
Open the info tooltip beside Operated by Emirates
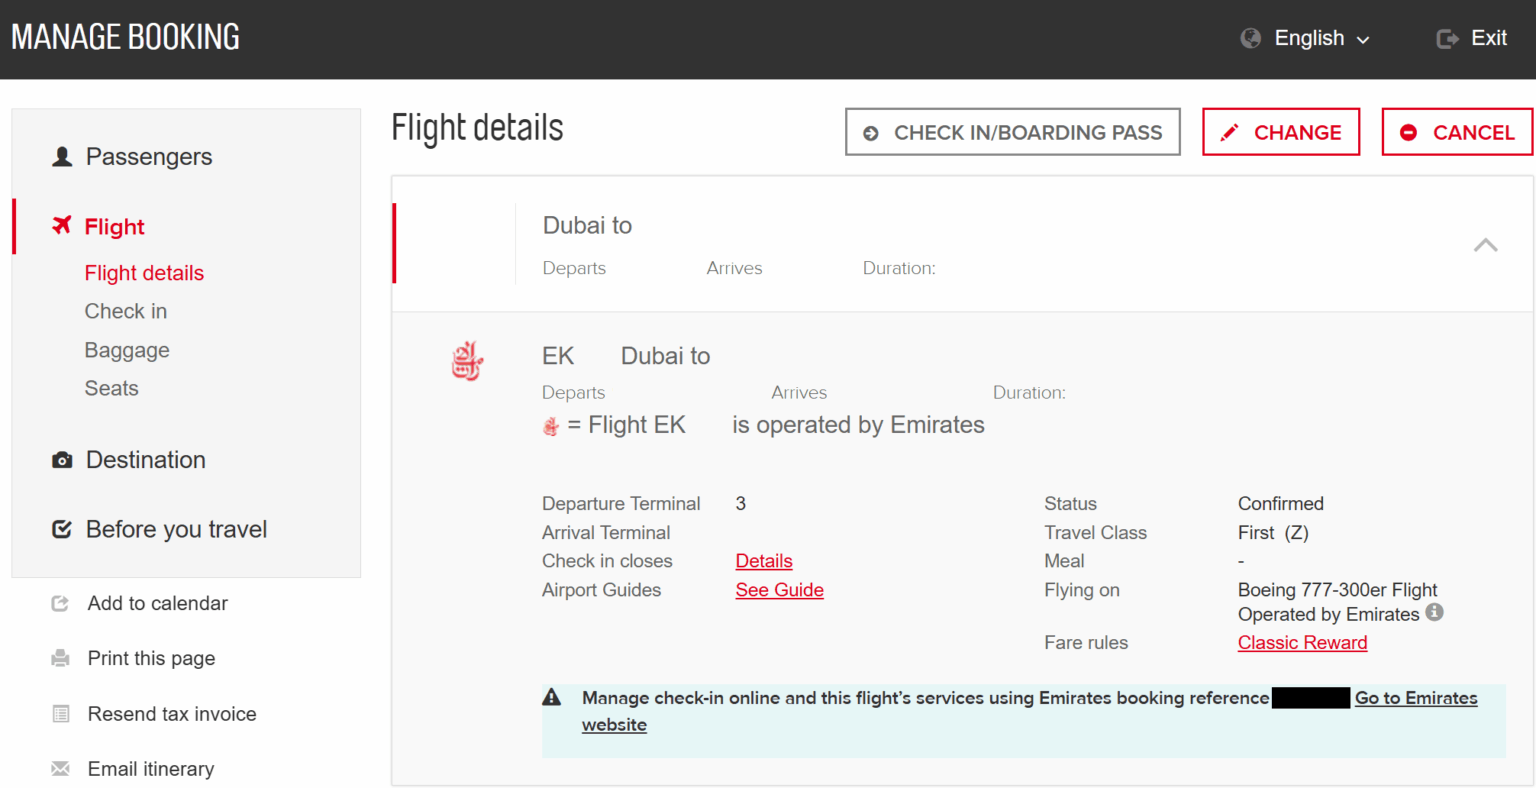pos(1434,613)
